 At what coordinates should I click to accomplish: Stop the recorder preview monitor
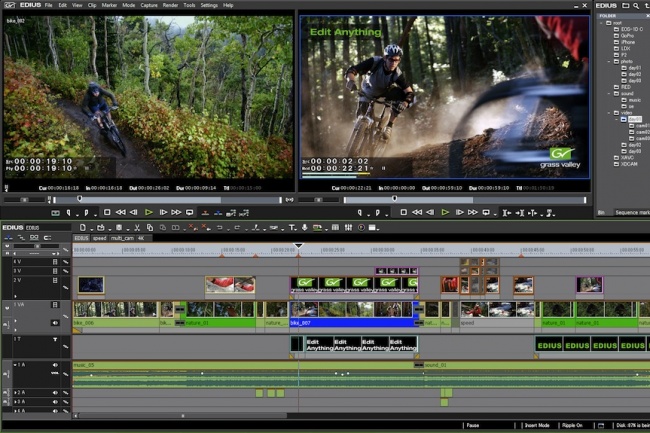tap(403, 213)
